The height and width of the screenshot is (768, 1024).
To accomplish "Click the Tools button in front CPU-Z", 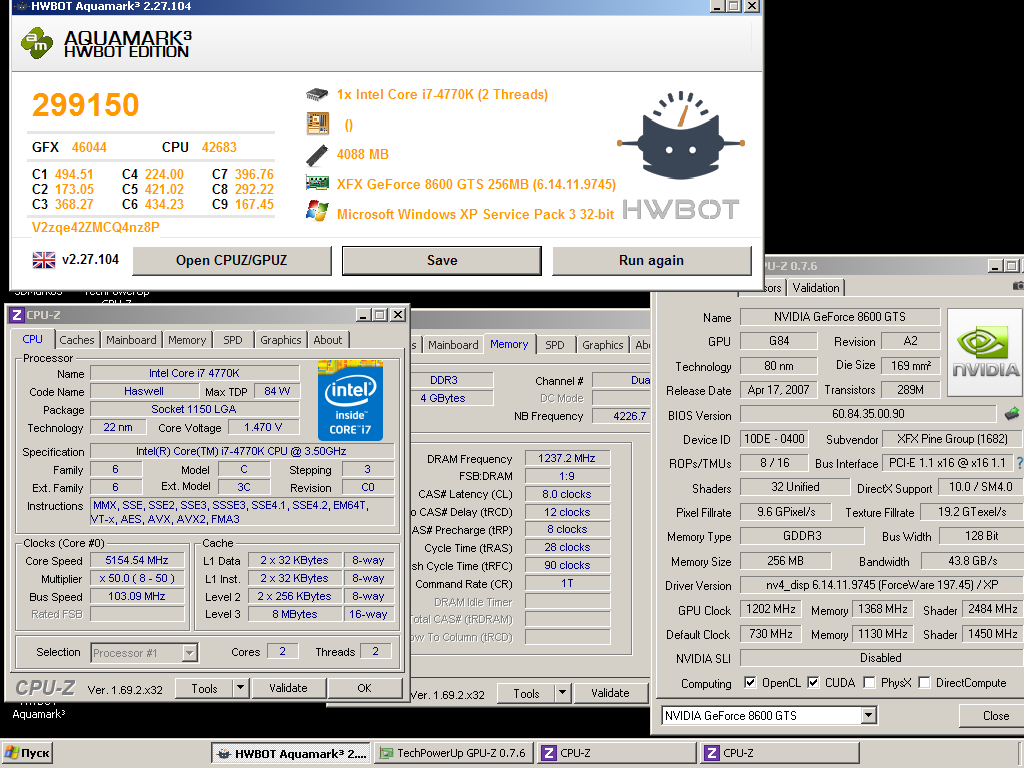I will pos(204,688).
